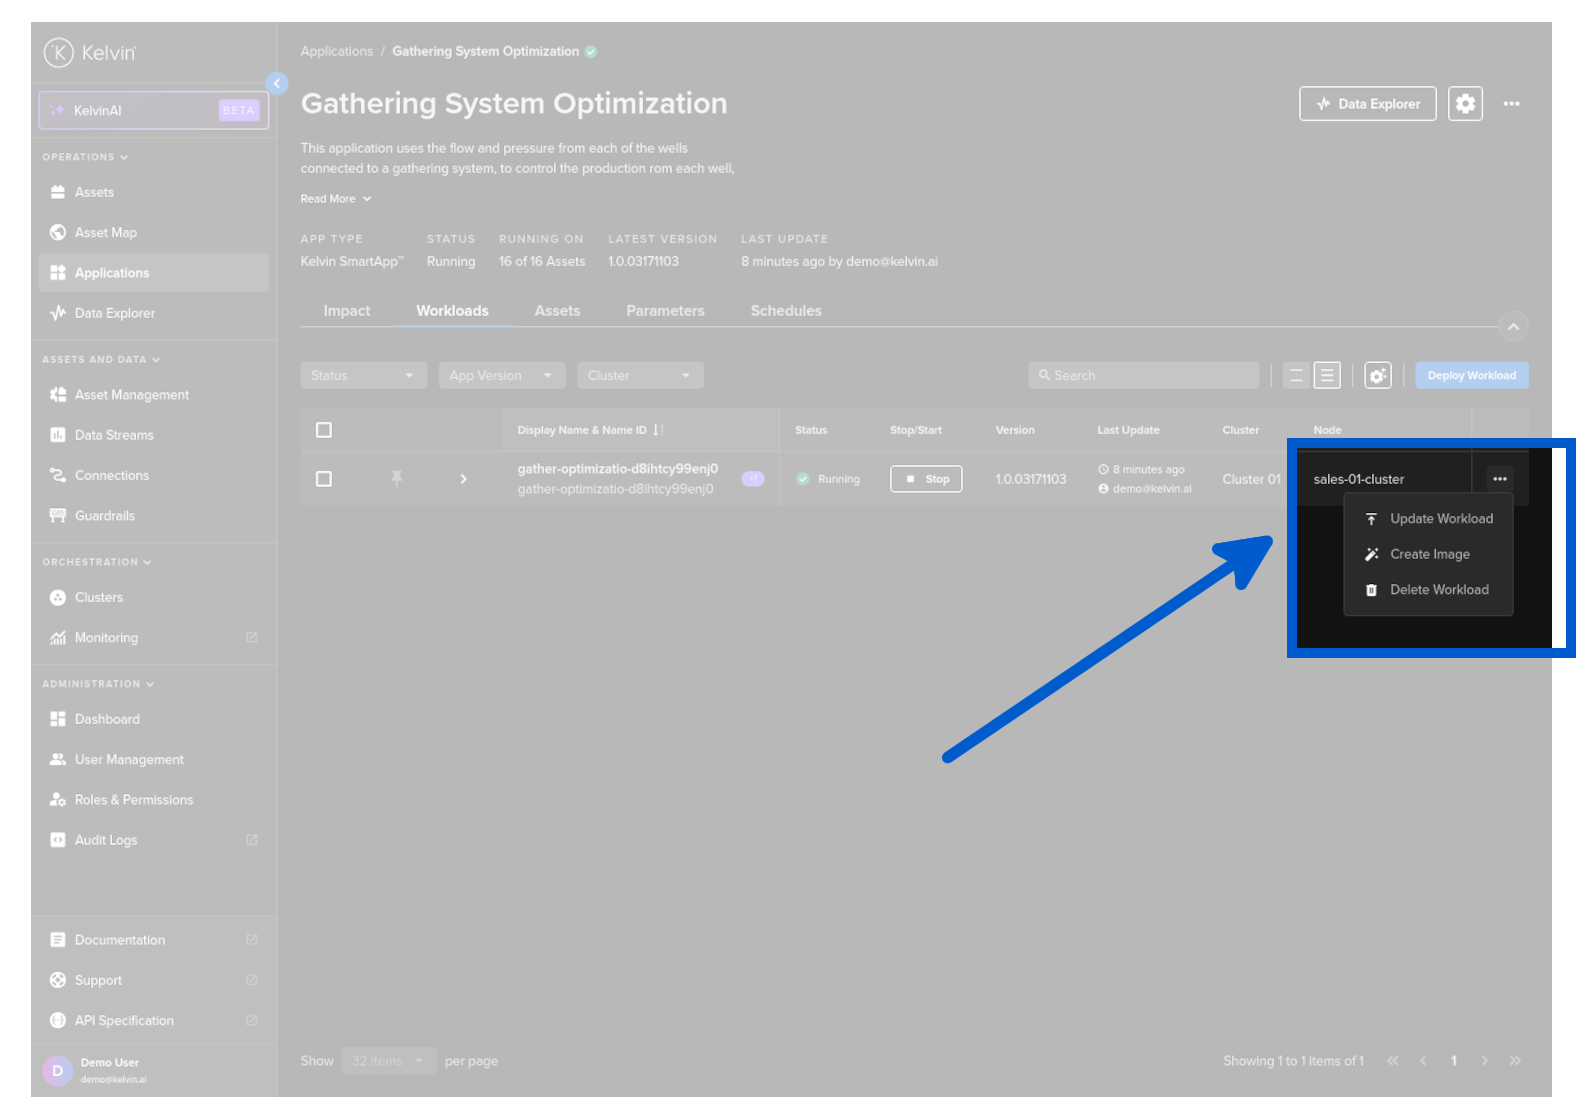Collapse the sidebar with the arrow icon

click(277, 83)
